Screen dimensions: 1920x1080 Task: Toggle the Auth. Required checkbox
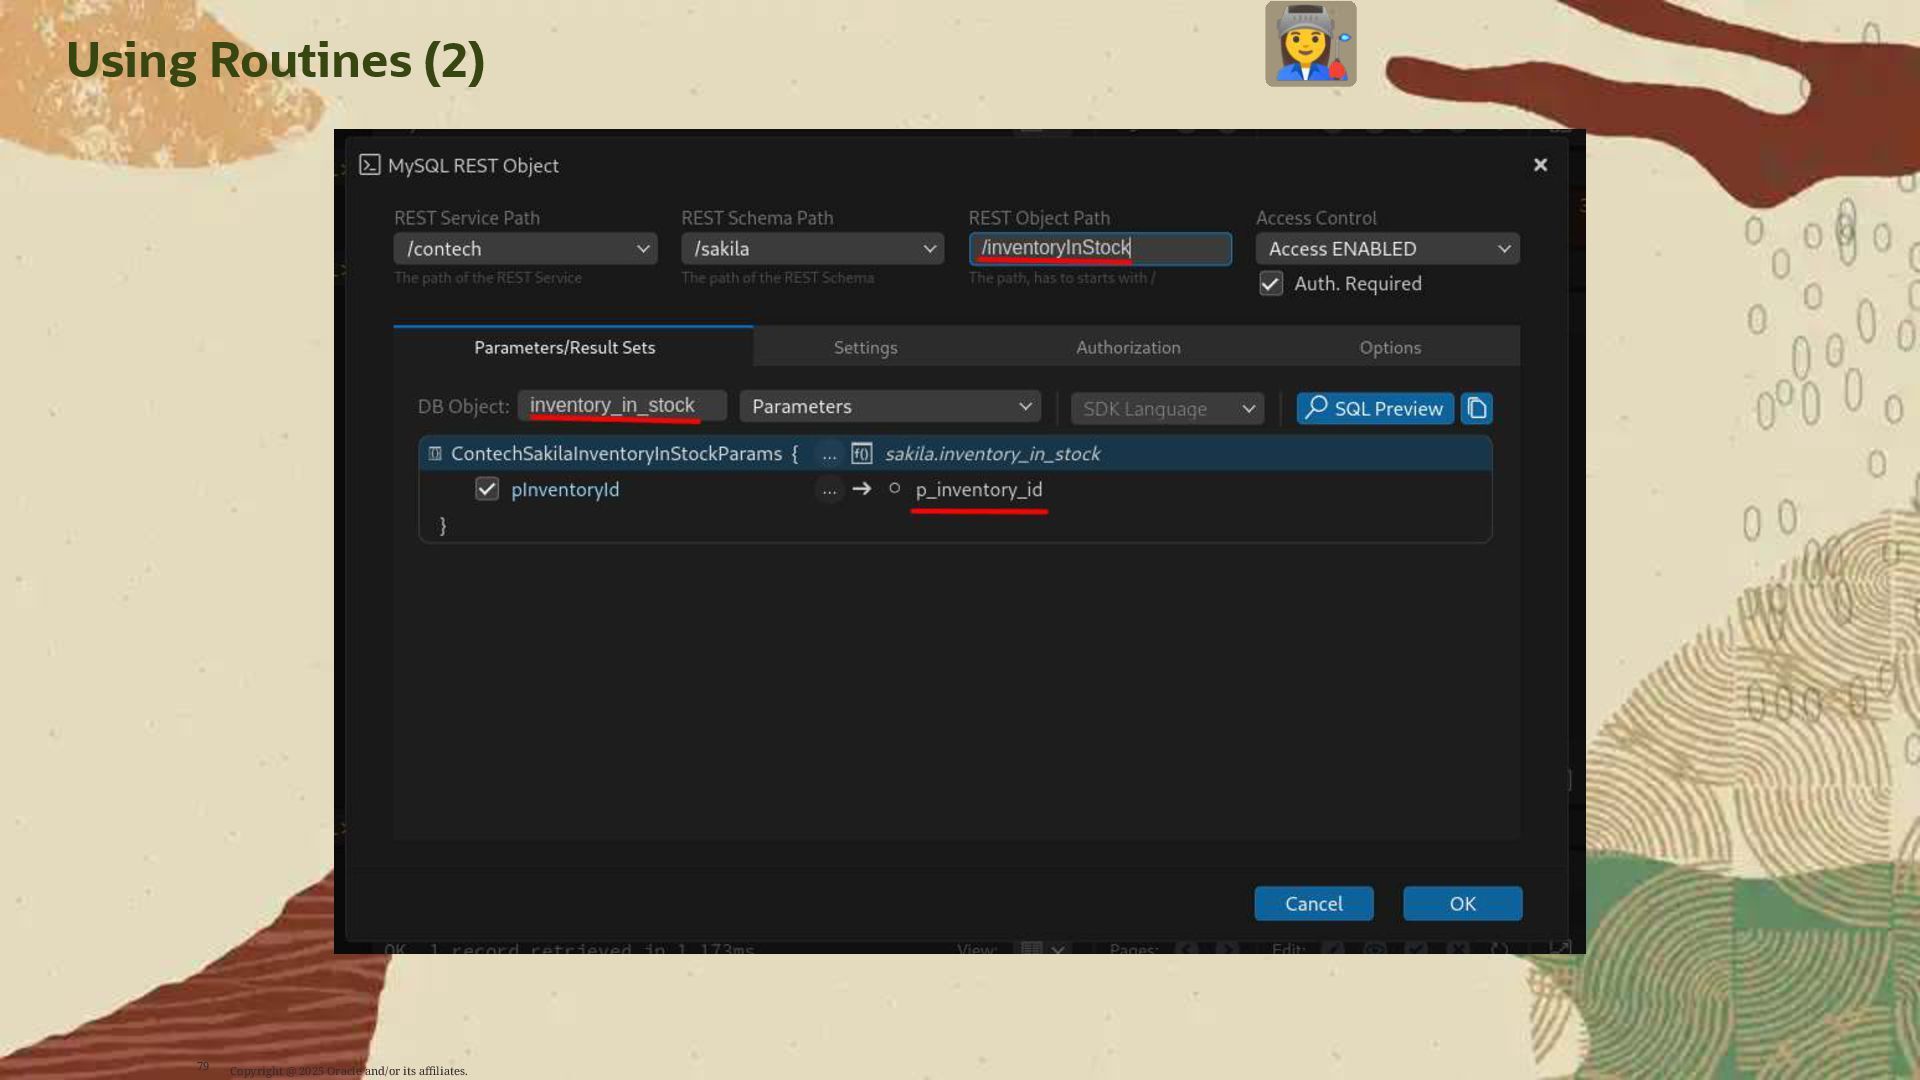[1271, 284]
